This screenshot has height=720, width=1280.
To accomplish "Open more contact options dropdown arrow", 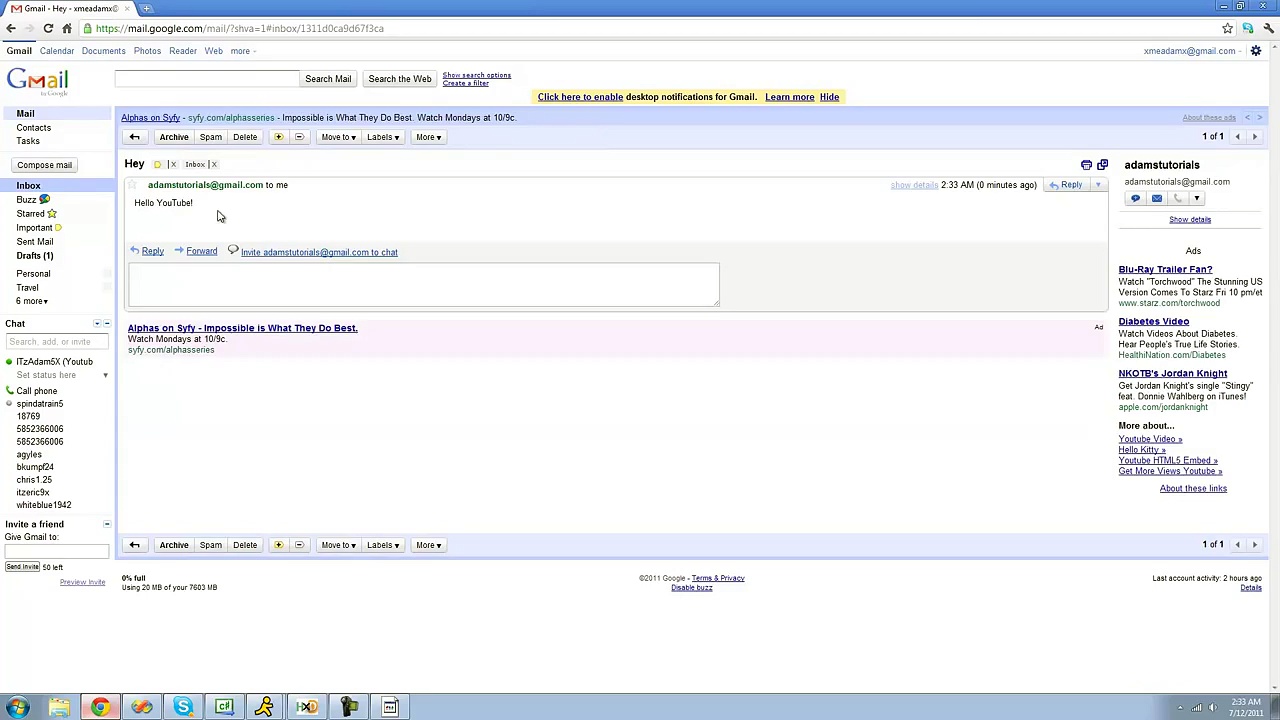I will (x=1196, y=199).
